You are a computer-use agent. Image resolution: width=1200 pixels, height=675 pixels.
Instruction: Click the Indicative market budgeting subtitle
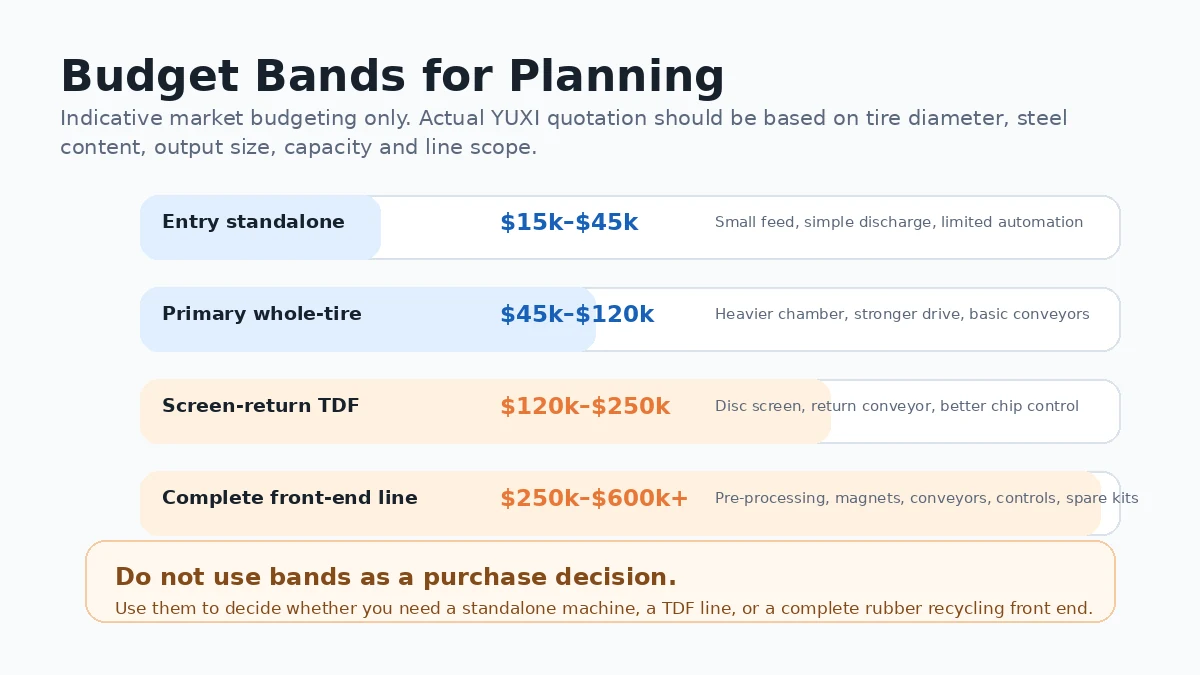[564, 133]
